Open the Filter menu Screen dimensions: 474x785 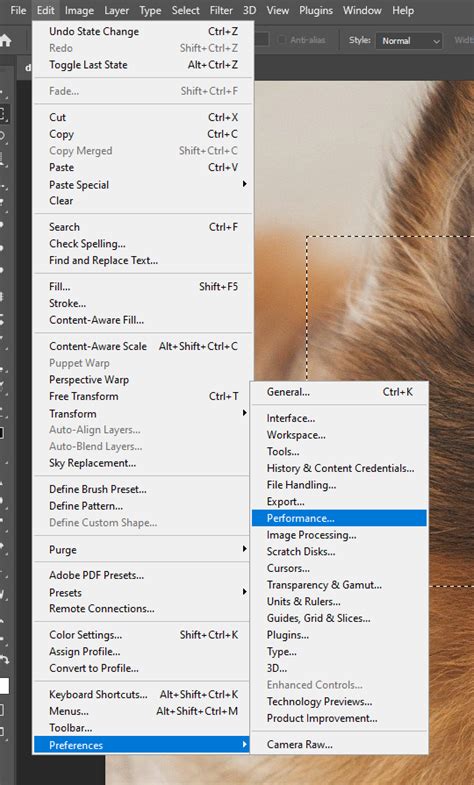click(x=221, y=10)
